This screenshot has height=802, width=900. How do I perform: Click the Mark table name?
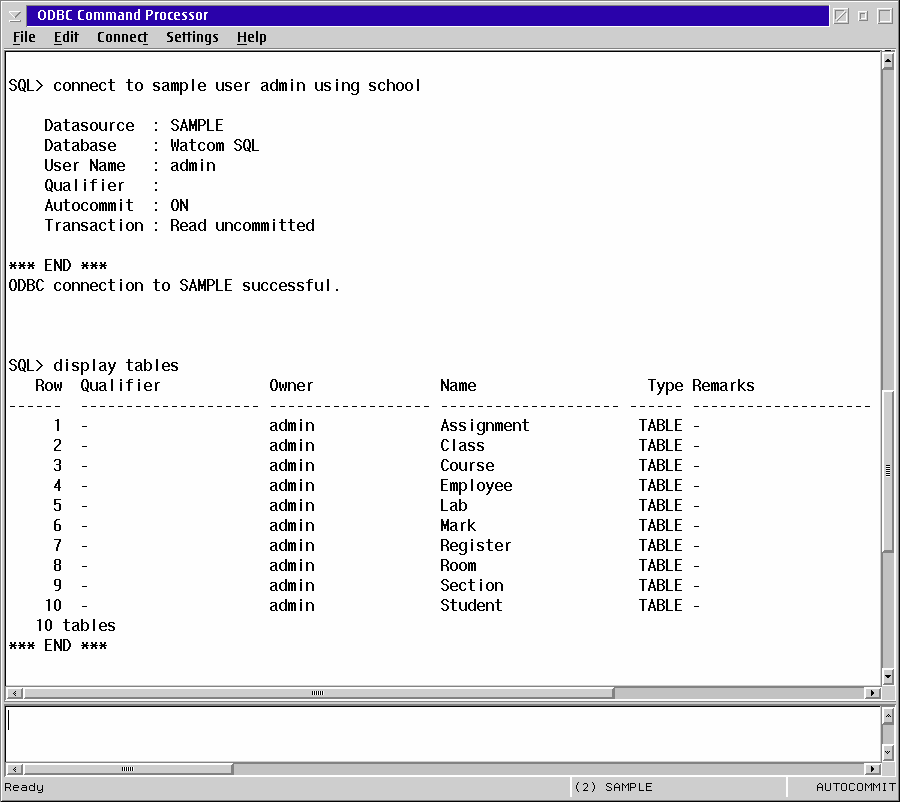coord(457,526)
